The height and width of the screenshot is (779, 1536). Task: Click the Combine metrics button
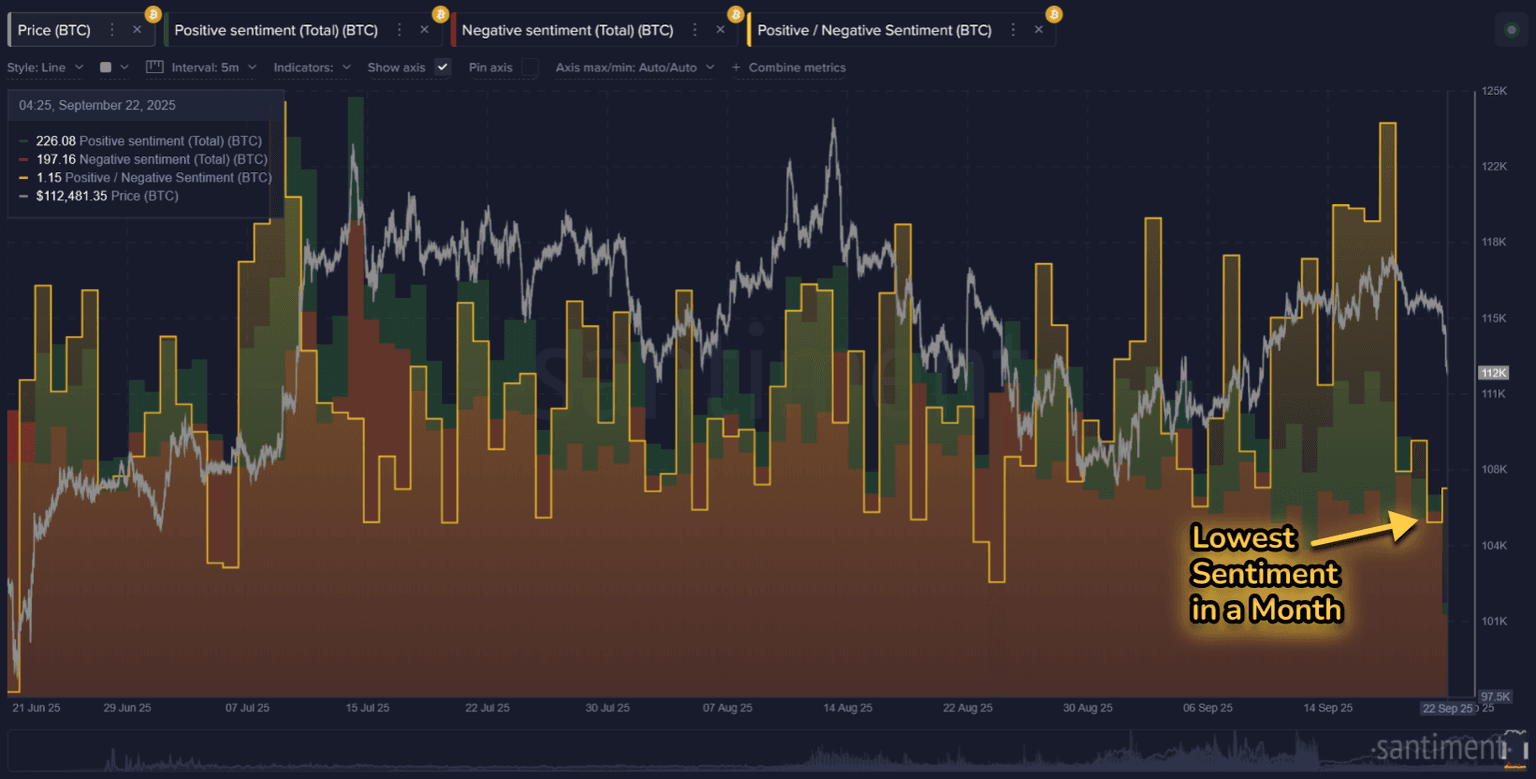(789, 67)
